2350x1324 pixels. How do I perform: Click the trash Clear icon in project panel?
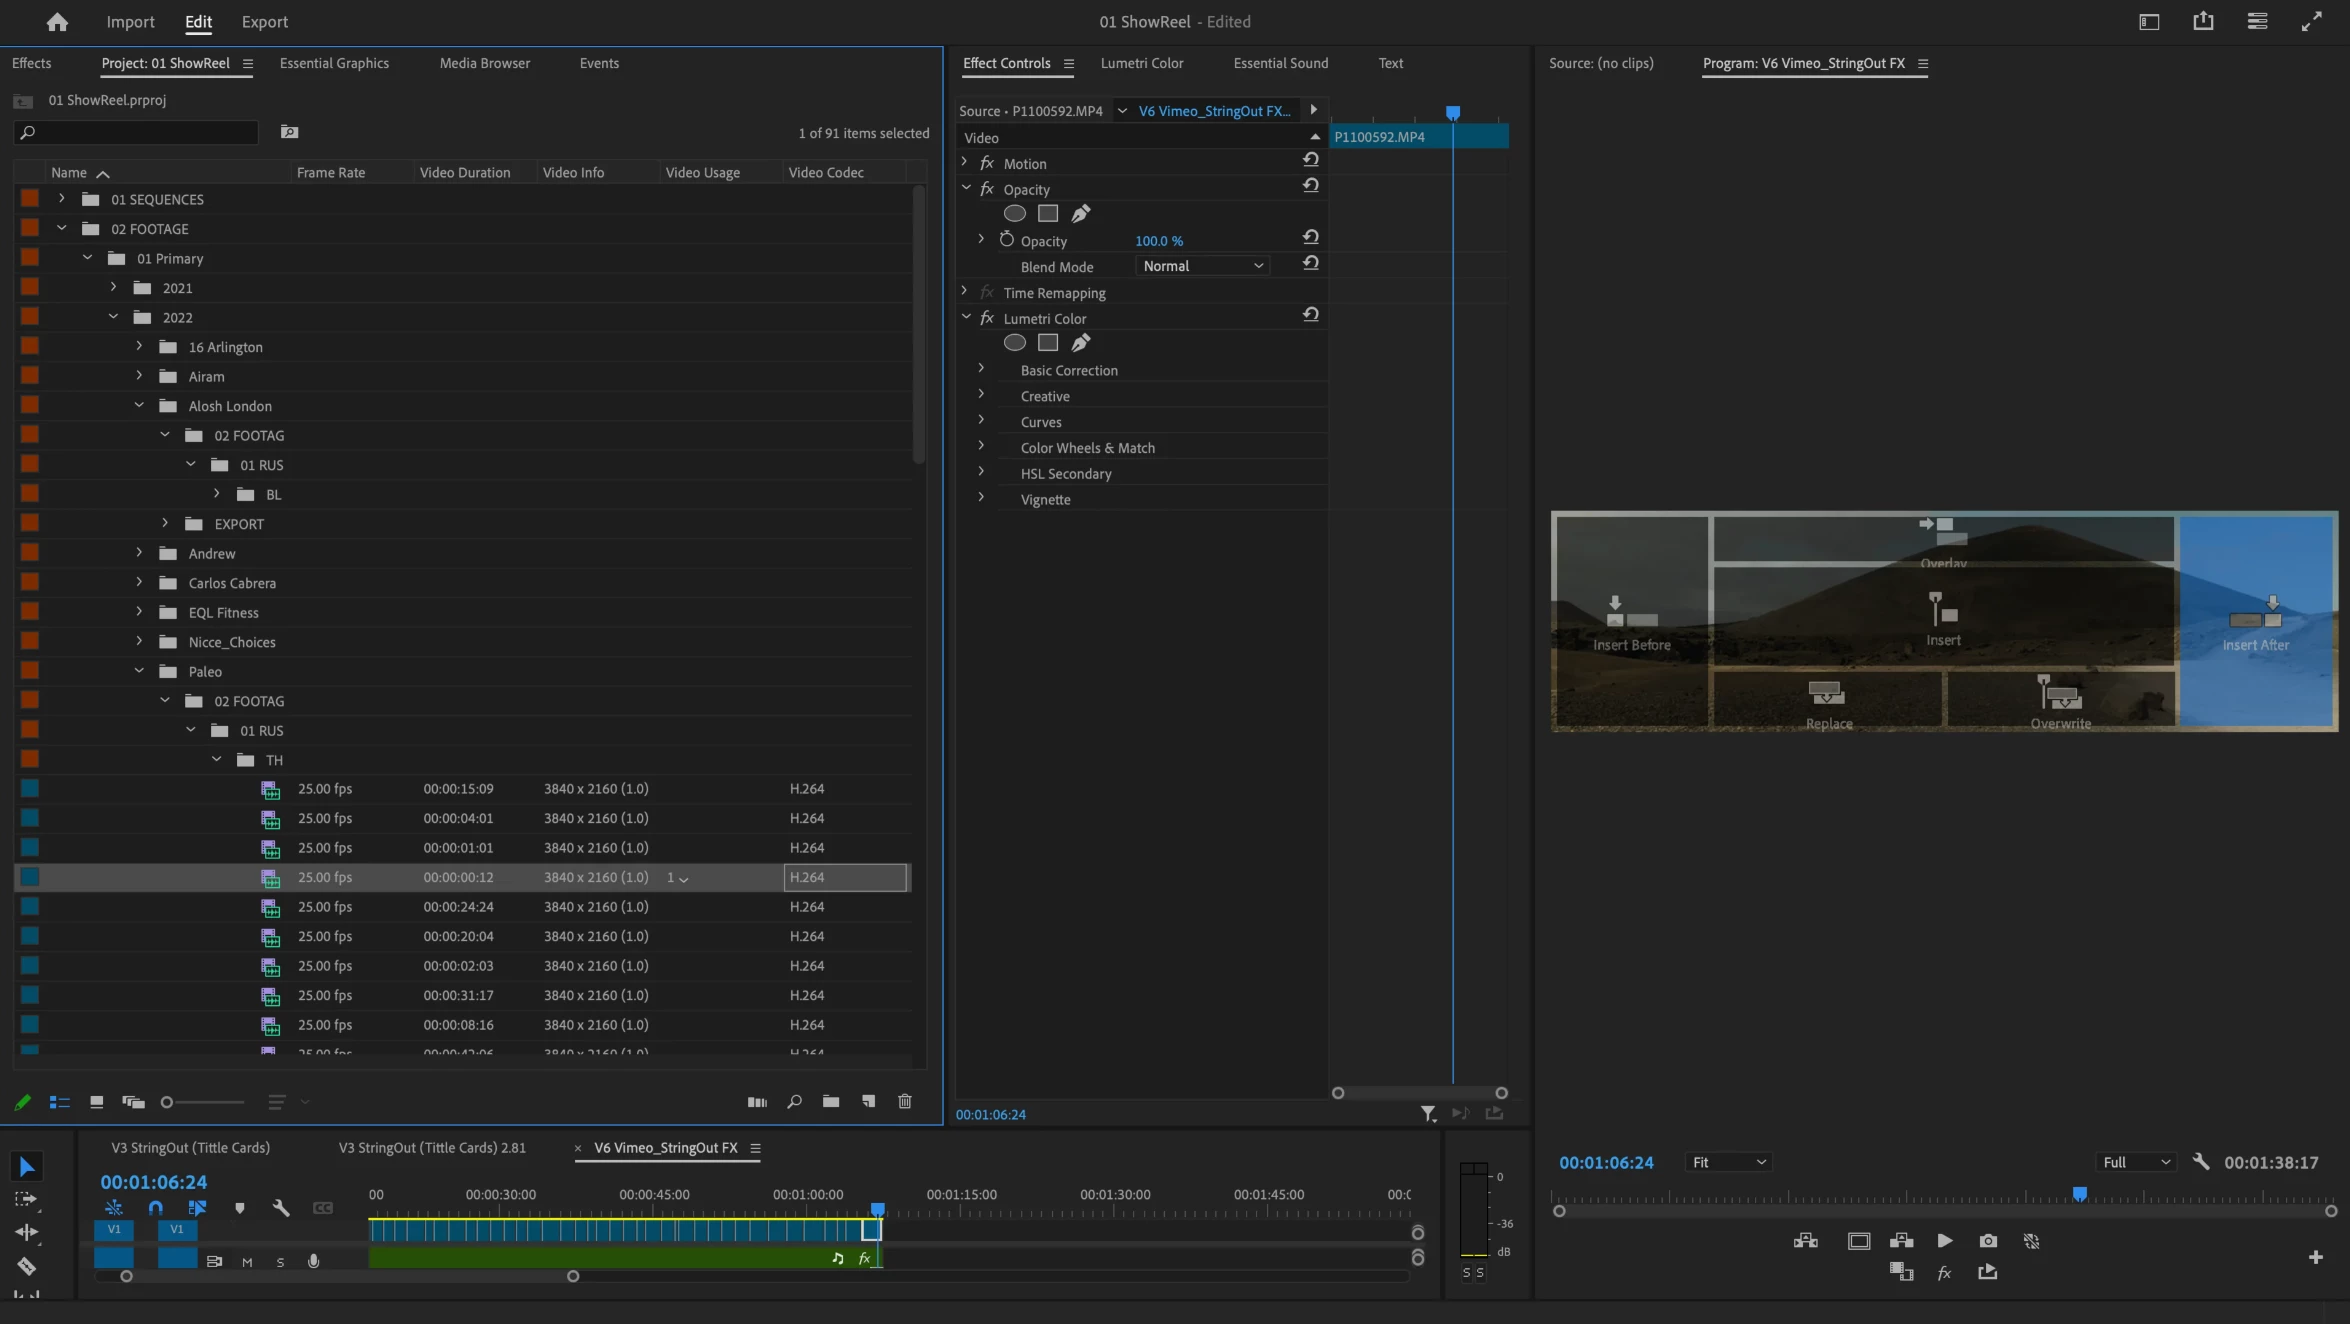tap(905, 1101)
